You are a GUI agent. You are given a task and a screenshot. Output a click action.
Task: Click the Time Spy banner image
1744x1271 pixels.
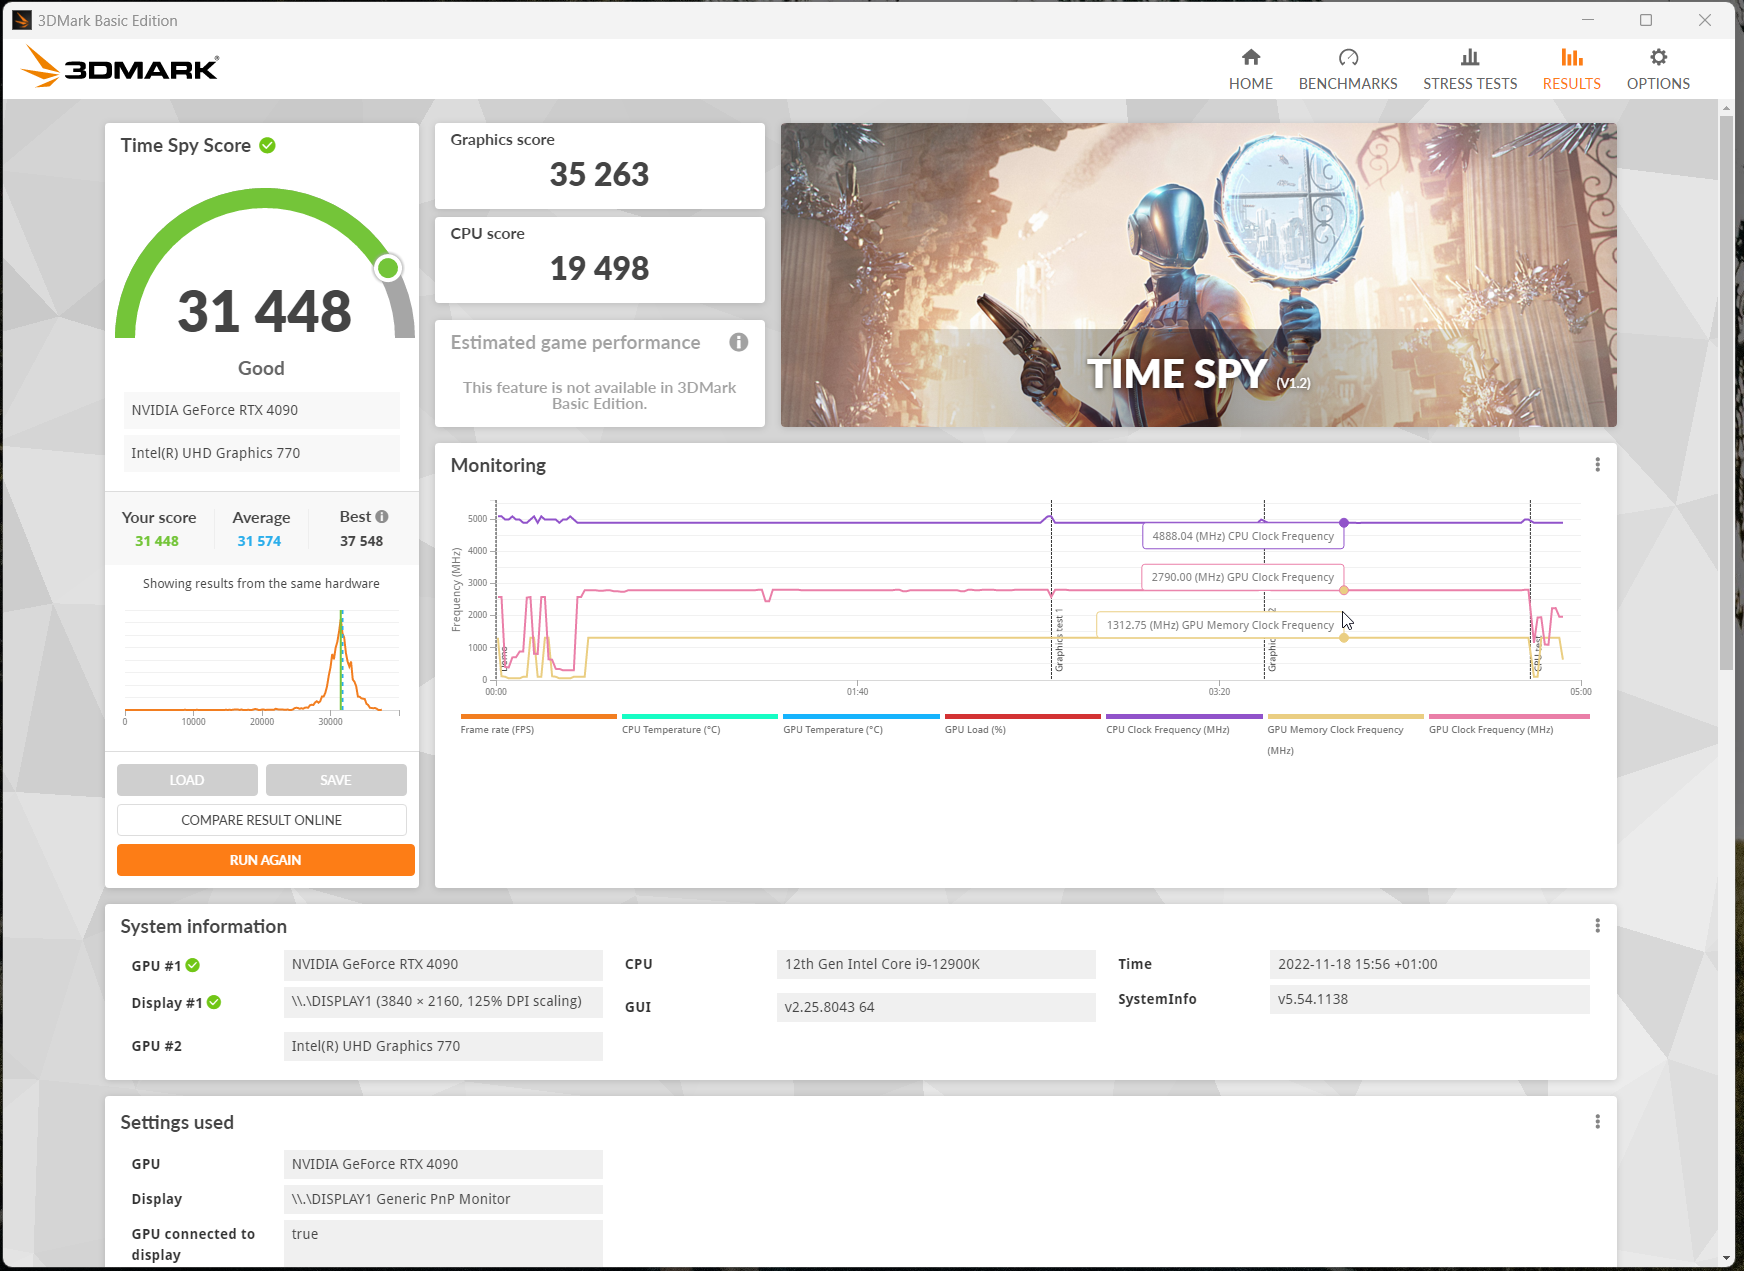click(x=1198, y=275)
